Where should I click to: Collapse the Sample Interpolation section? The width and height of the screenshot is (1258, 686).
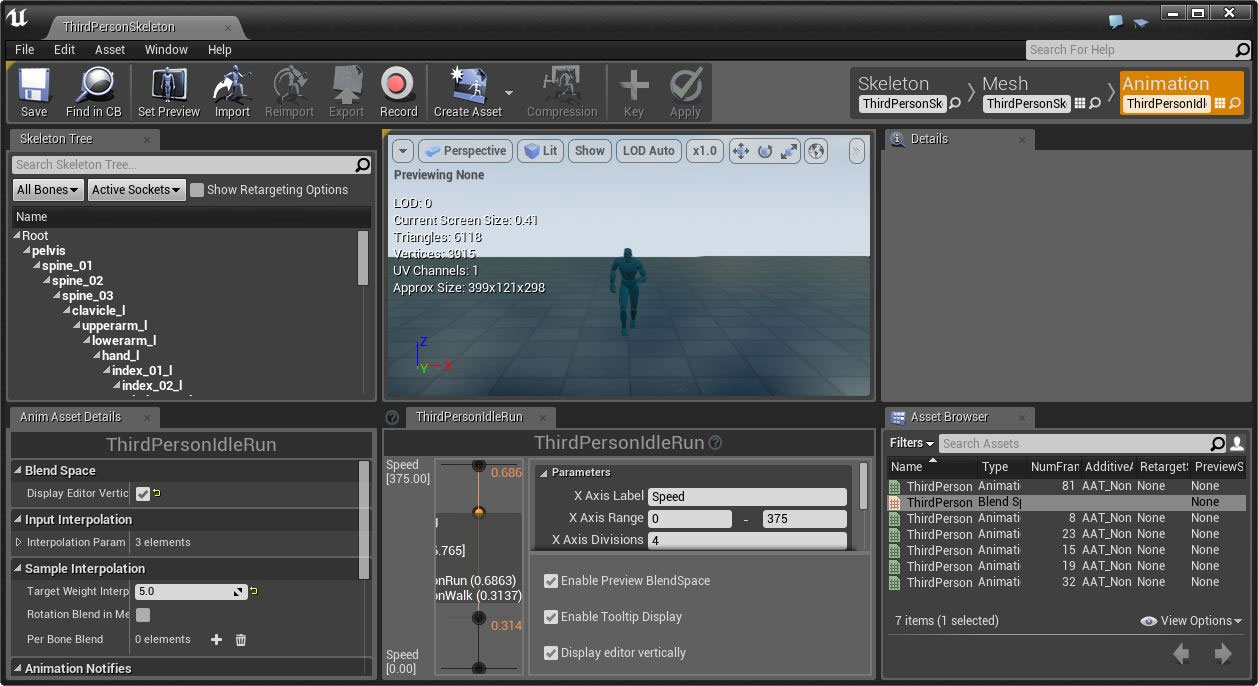pos(18,568)
